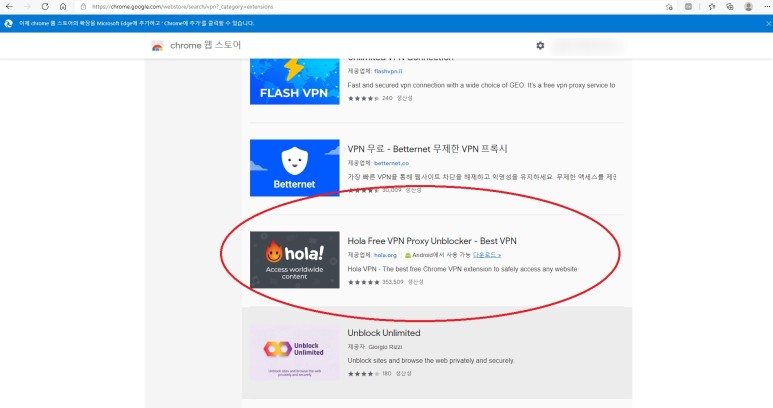Visit the flashvpn.li provider link
The width and height of the screenshot is (773, 408).
(388, 71)
